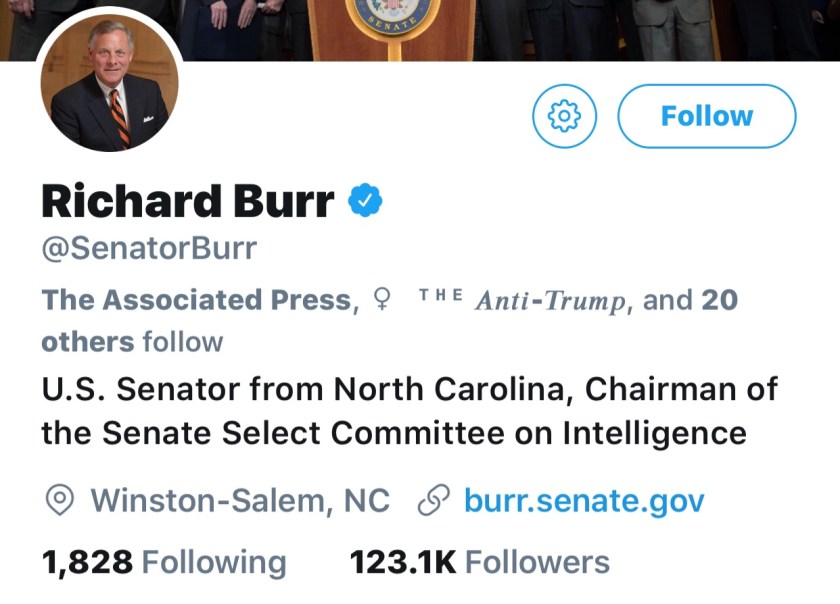The height and width of the screenshot is (604, 840).
Task: Open The Associated Press follower profile
Action: [196, 300]
